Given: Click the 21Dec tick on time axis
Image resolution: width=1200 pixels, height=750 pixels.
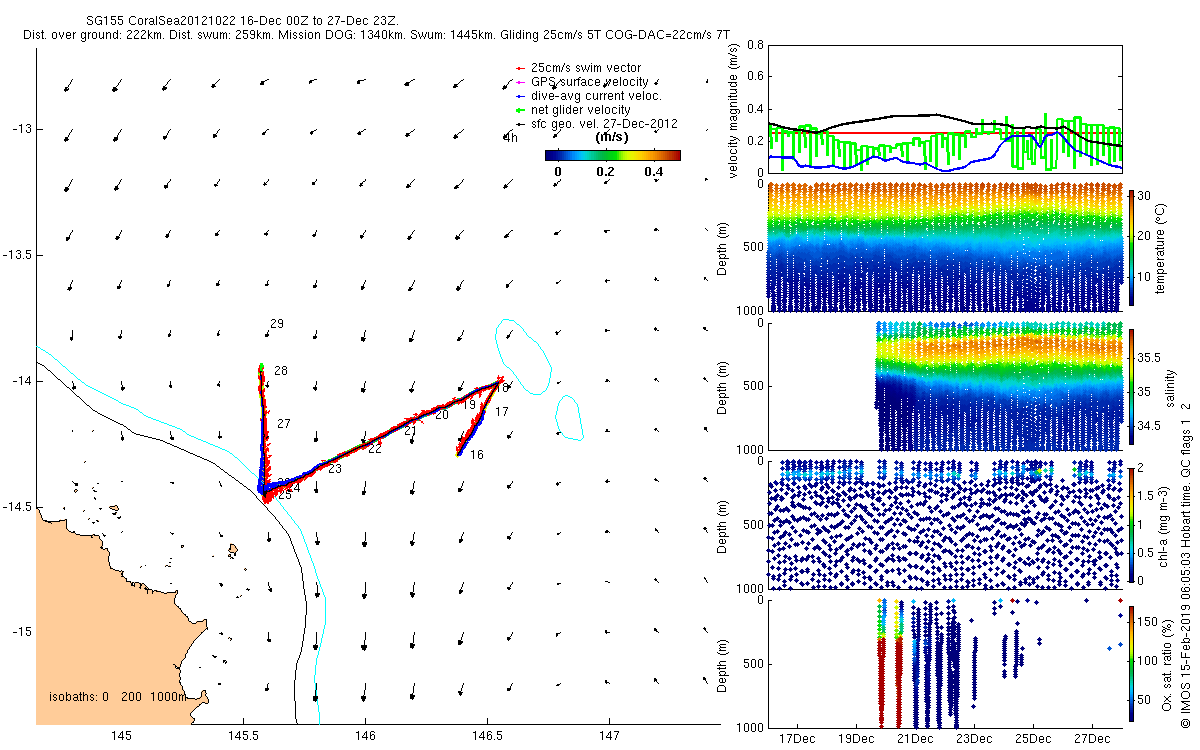Looking at the screenshot, I should [915, 738].
